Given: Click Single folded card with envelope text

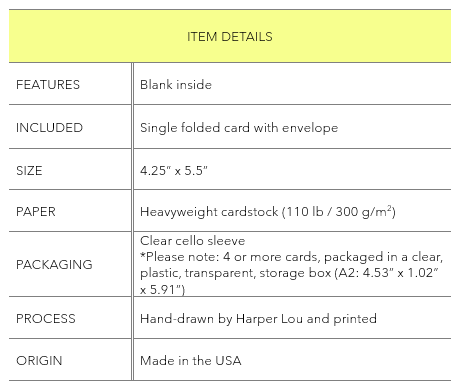Looking at the screenshot, I should coord(239,128).
